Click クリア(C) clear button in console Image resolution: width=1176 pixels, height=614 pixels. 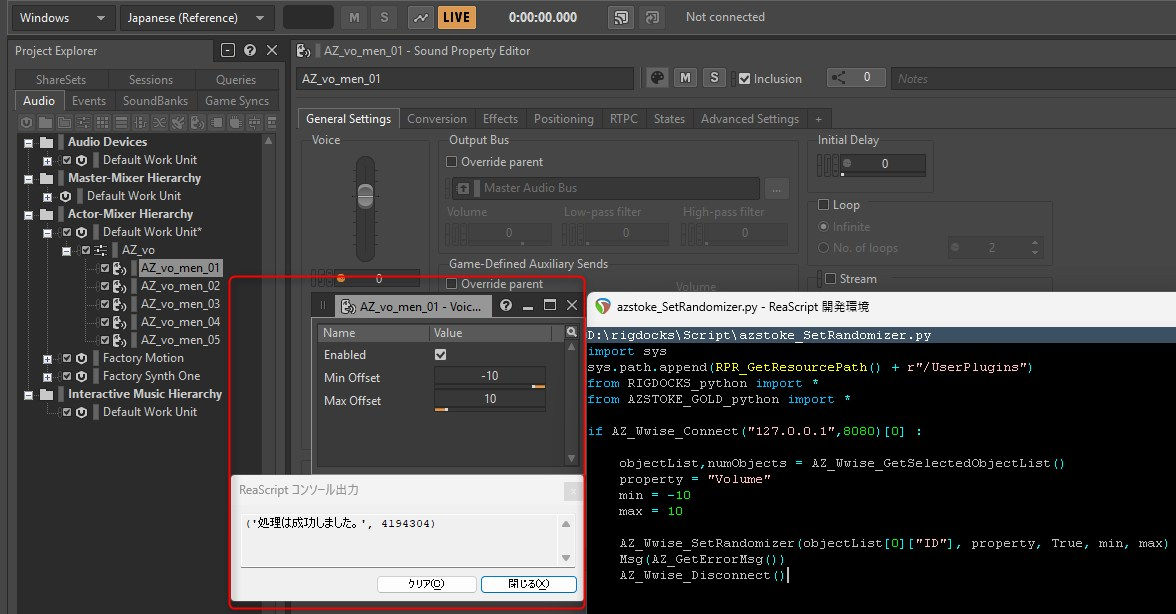(426, 583)
